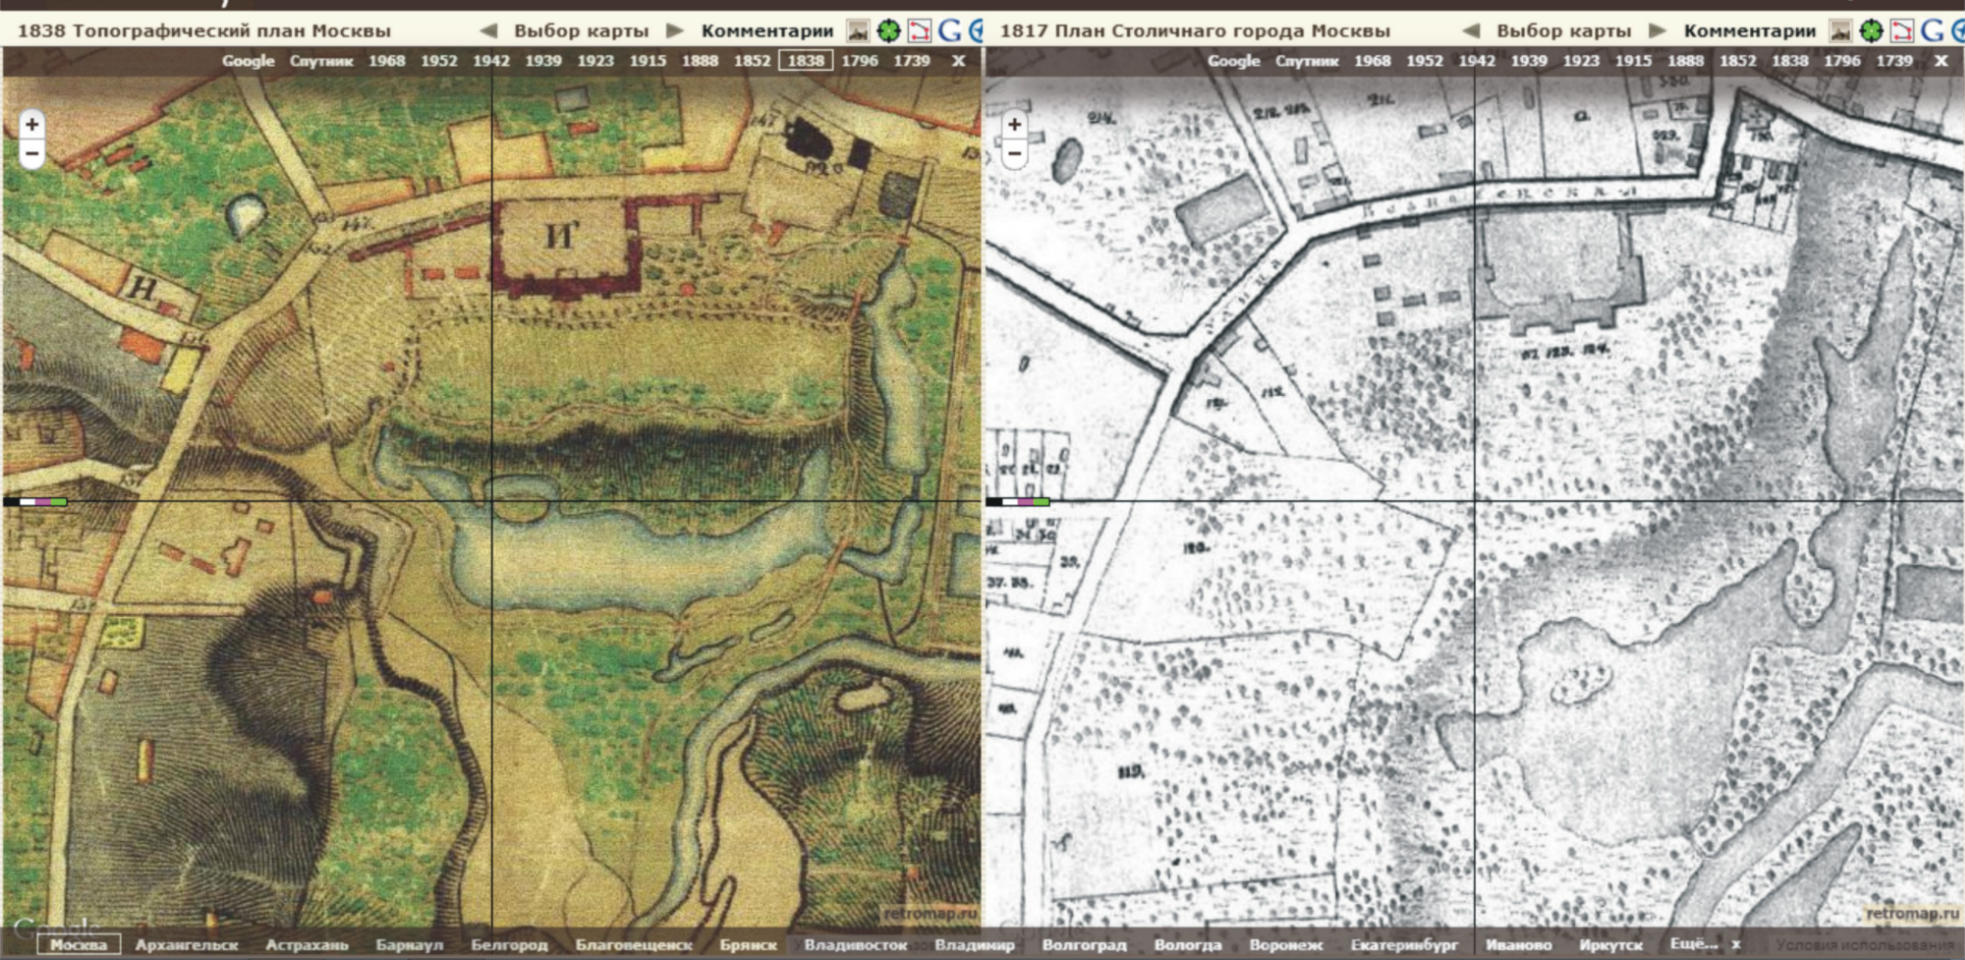Viewport: 1965px width, 960px height.
Task: Choose Брянск in the city bar
Action: [748, 944]
